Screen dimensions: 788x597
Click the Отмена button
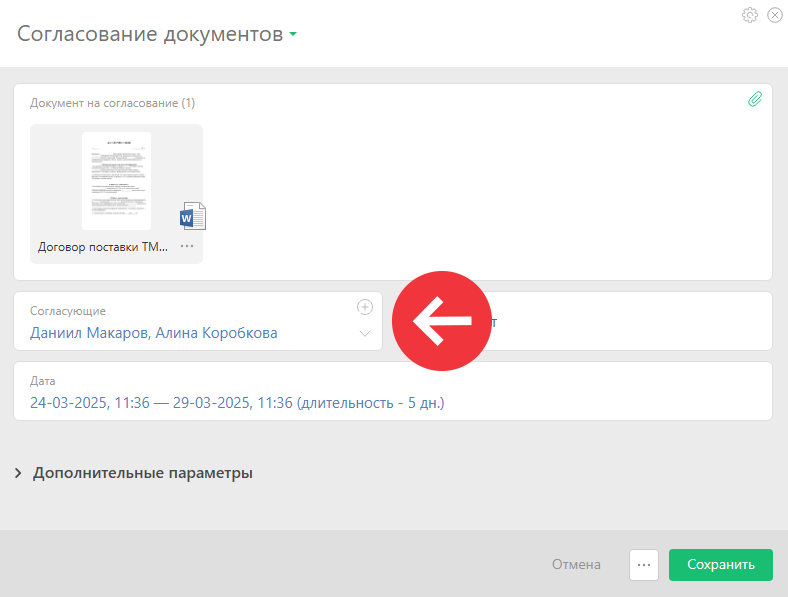point(576,564)
